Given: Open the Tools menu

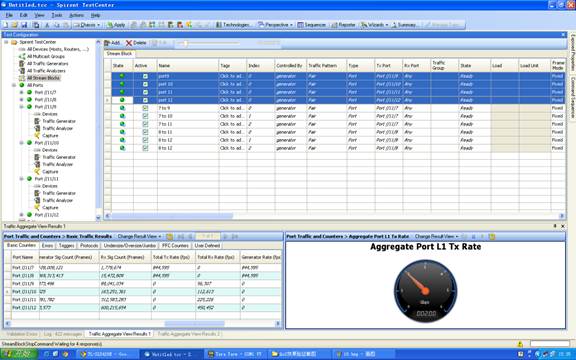Looking at the screenshot, I should (x=57, y=15).
